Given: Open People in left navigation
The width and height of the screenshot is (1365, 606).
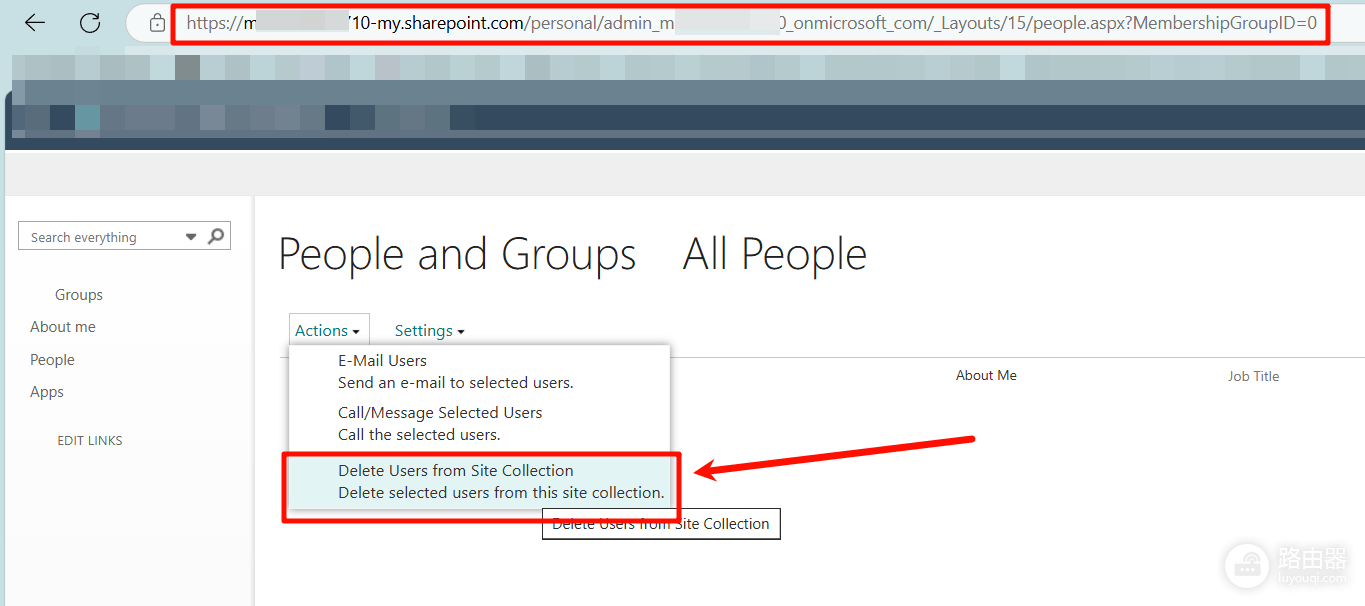Looking at the screenshot, I should (x=52, y=360).
